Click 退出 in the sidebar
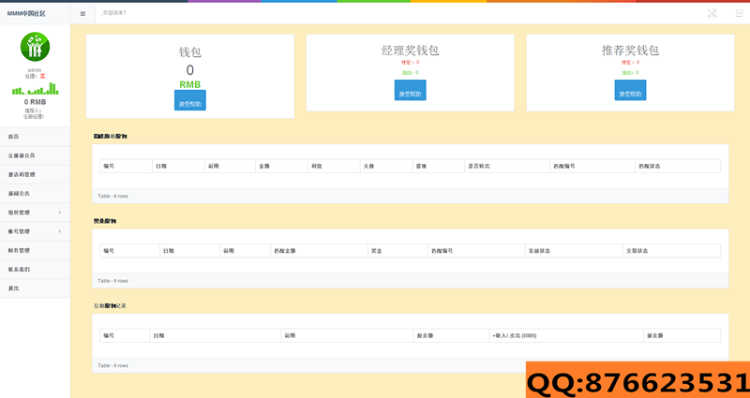The image size is (750, 398). 35,288
